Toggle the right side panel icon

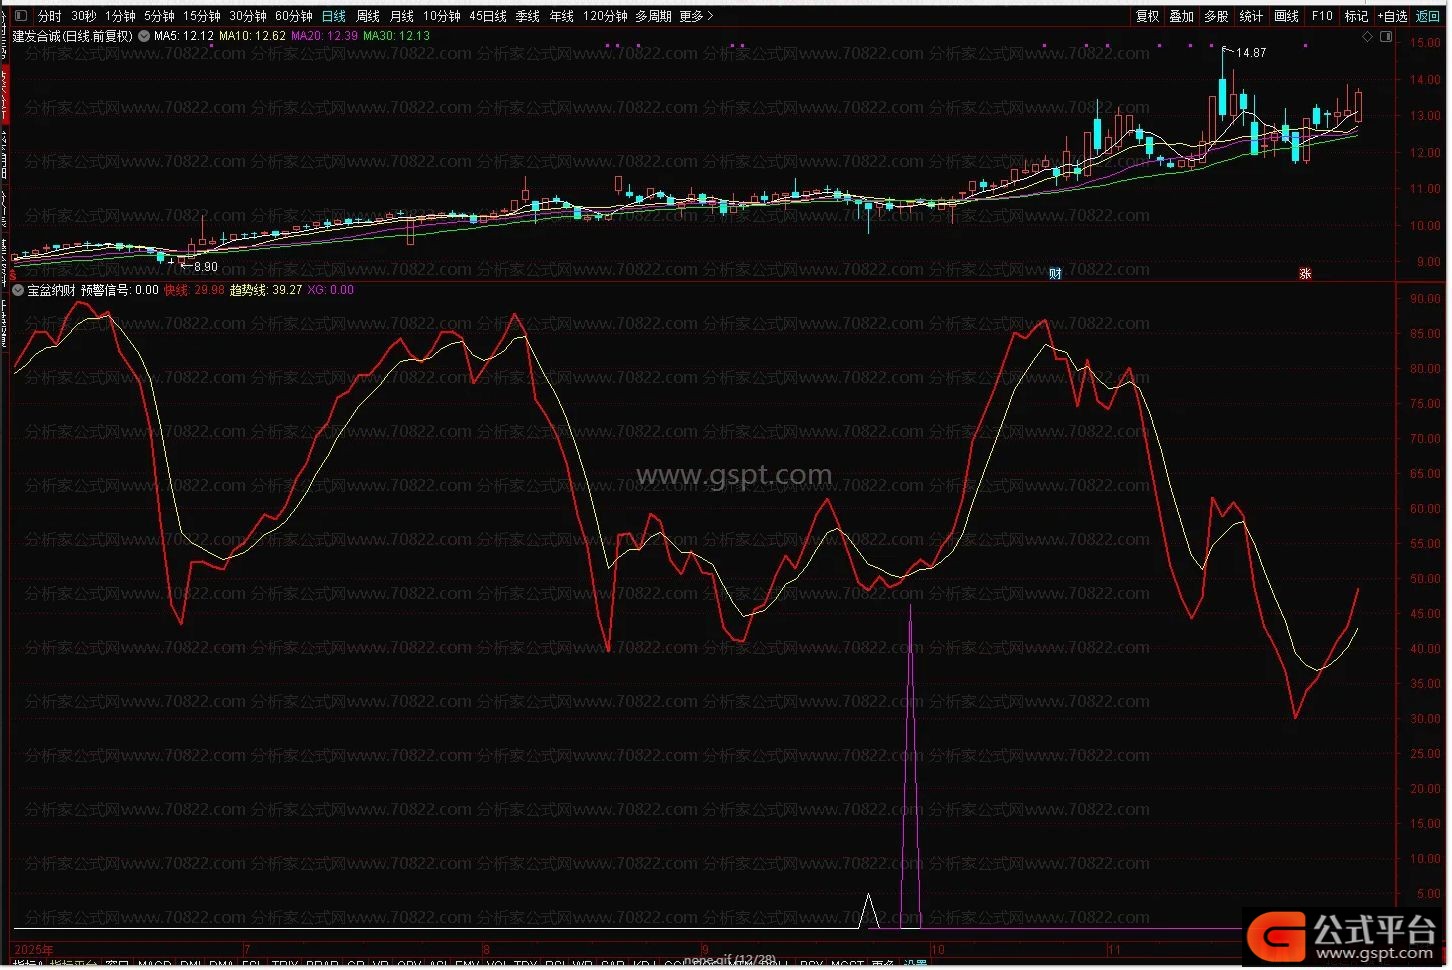point(1386,36)
